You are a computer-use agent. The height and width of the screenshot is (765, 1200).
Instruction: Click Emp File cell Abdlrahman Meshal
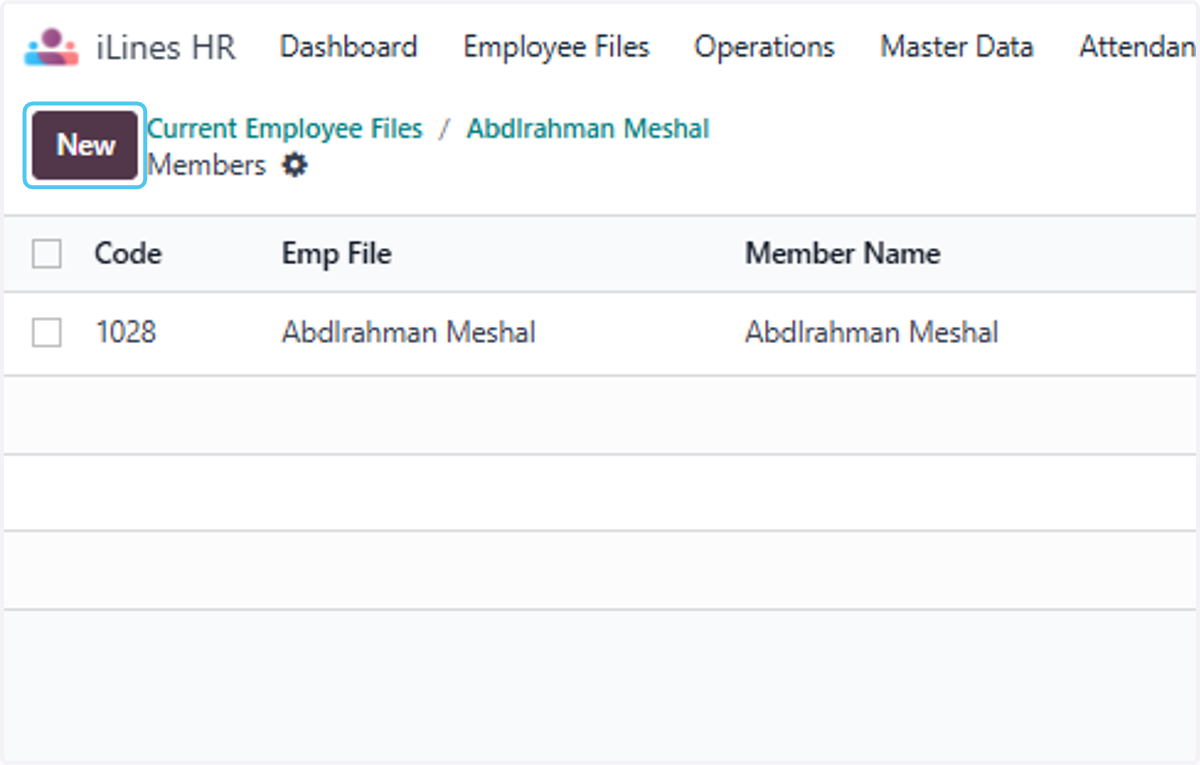click(x=409, y=332)
